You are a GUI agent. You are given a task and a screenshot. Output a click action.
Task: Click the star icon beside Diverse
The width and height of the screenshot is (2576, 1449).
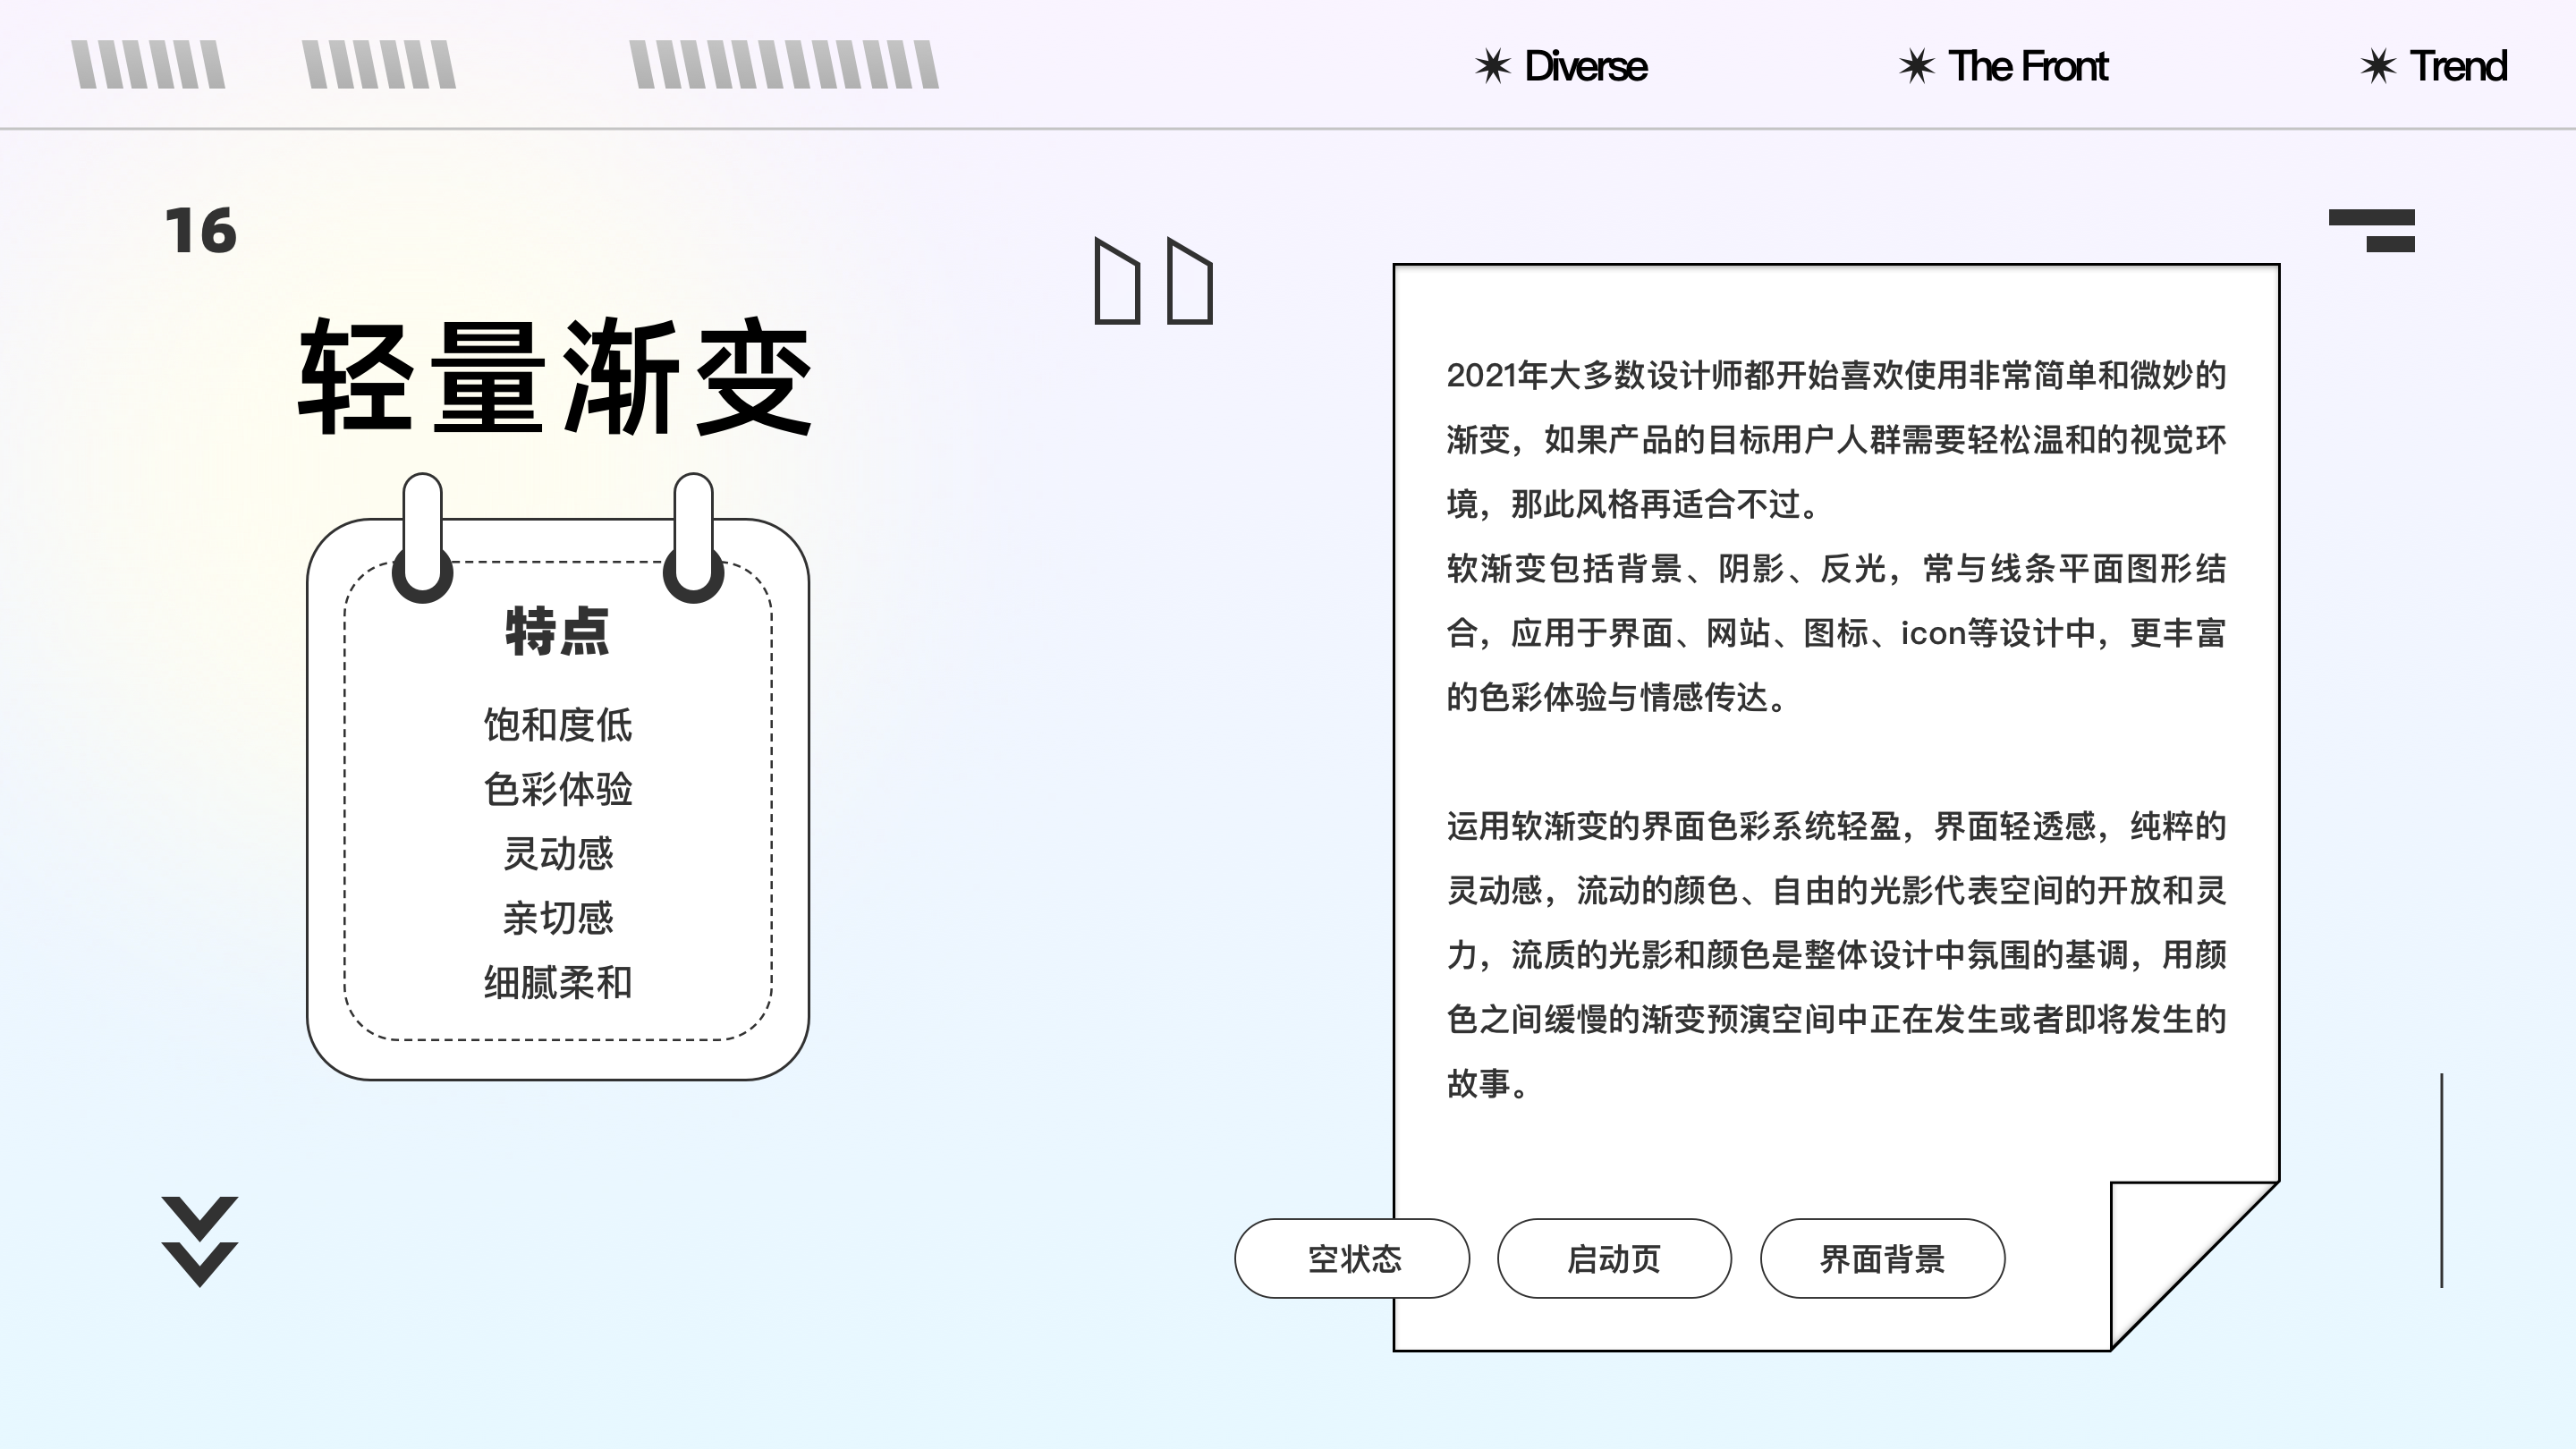tap(1492, 66)
